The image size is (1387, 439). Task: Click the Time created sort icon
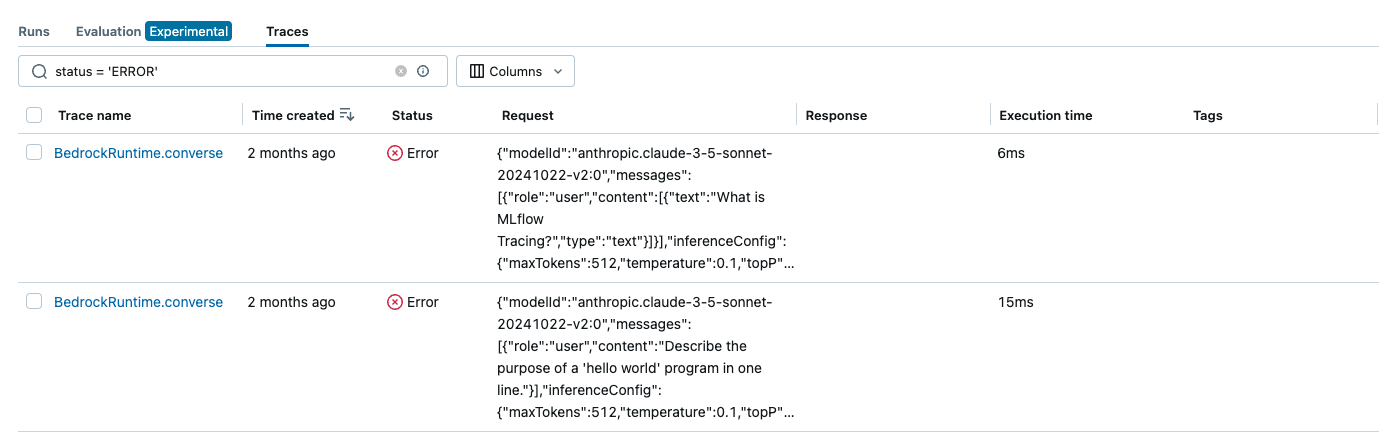tap(347, 115)
